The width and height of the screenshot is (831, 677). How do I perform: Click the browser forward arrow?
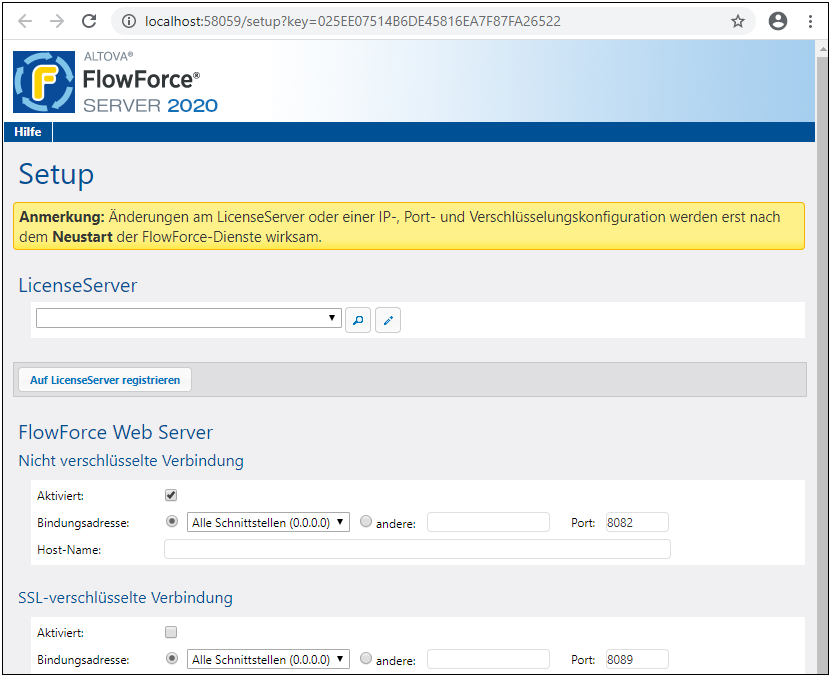click(57, 21)
